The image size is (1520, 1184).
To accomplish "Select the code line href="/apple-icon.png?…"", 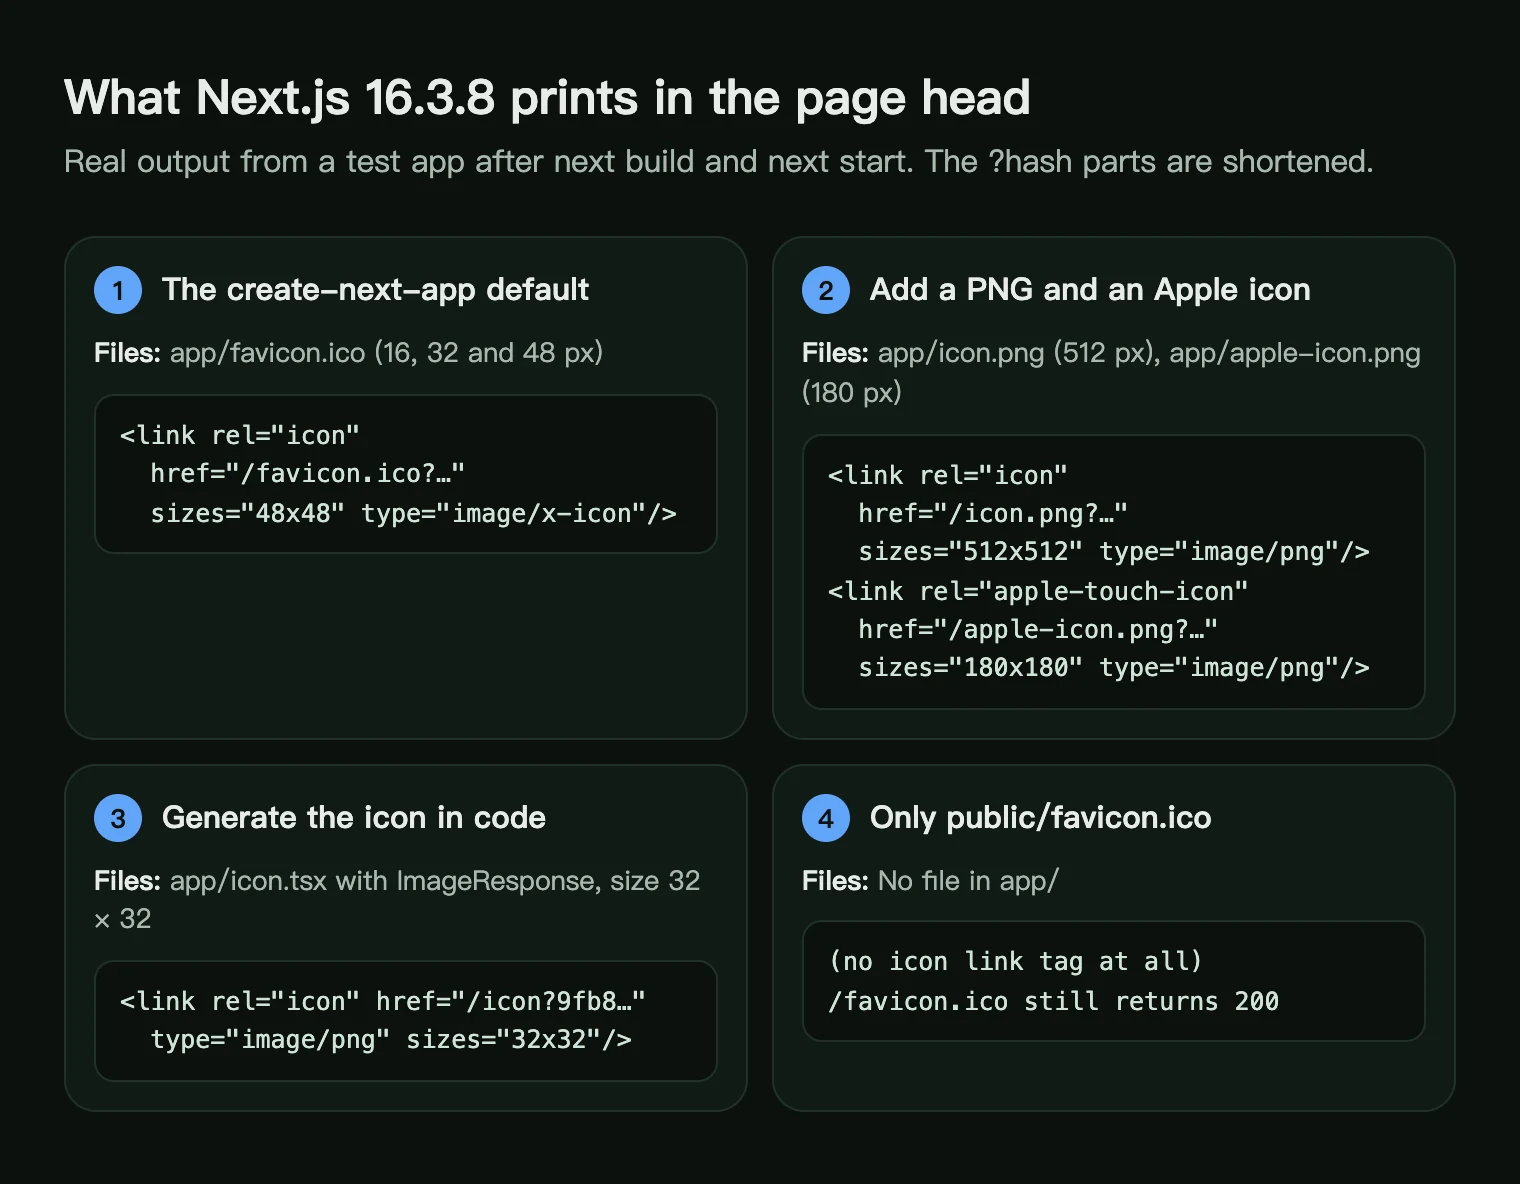I will click(1038, 629).
